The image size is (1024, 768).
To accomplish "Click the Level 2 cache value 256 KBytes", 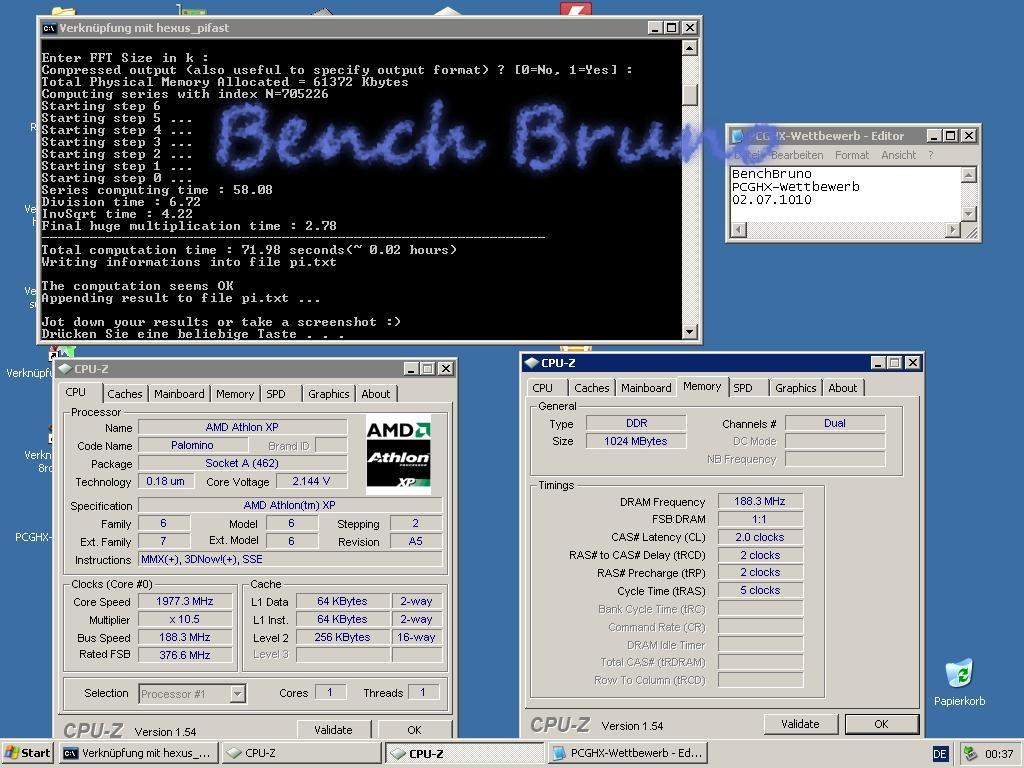I will pyautogui.click(x=342, y=637).
